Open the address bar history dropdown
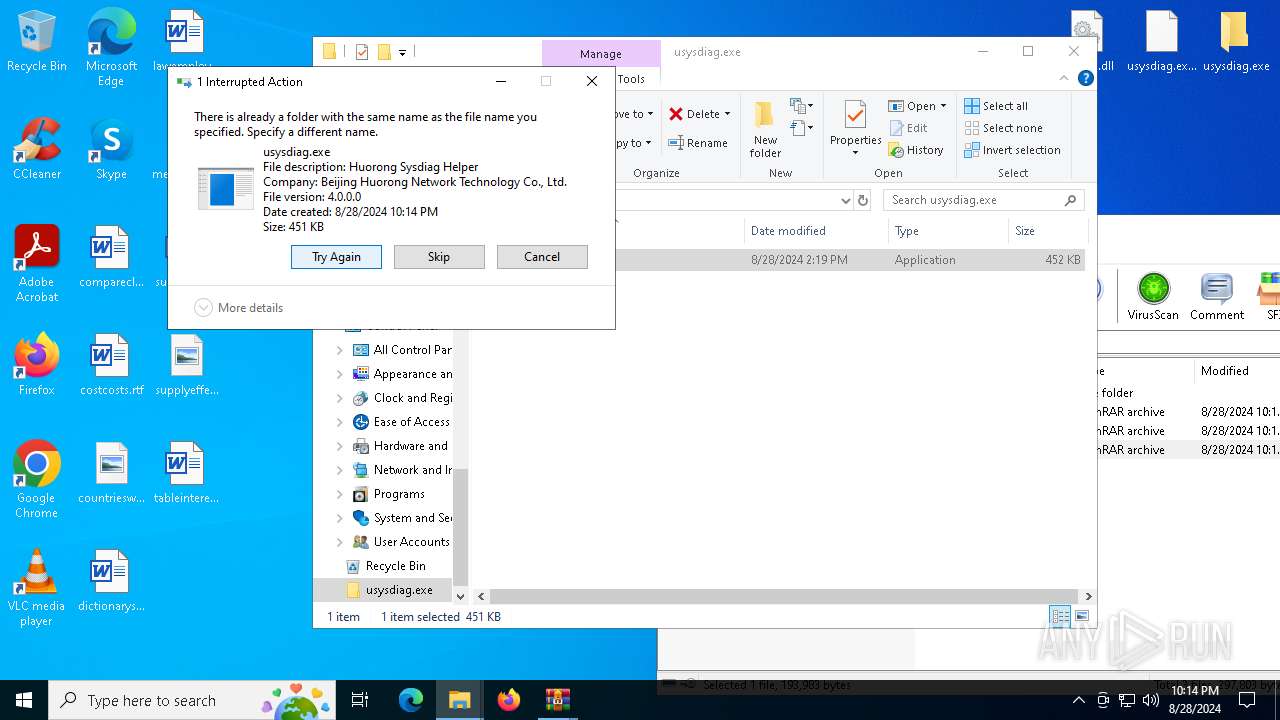The height and width of the screenshot is (720, 1280). tap(846, 200)
